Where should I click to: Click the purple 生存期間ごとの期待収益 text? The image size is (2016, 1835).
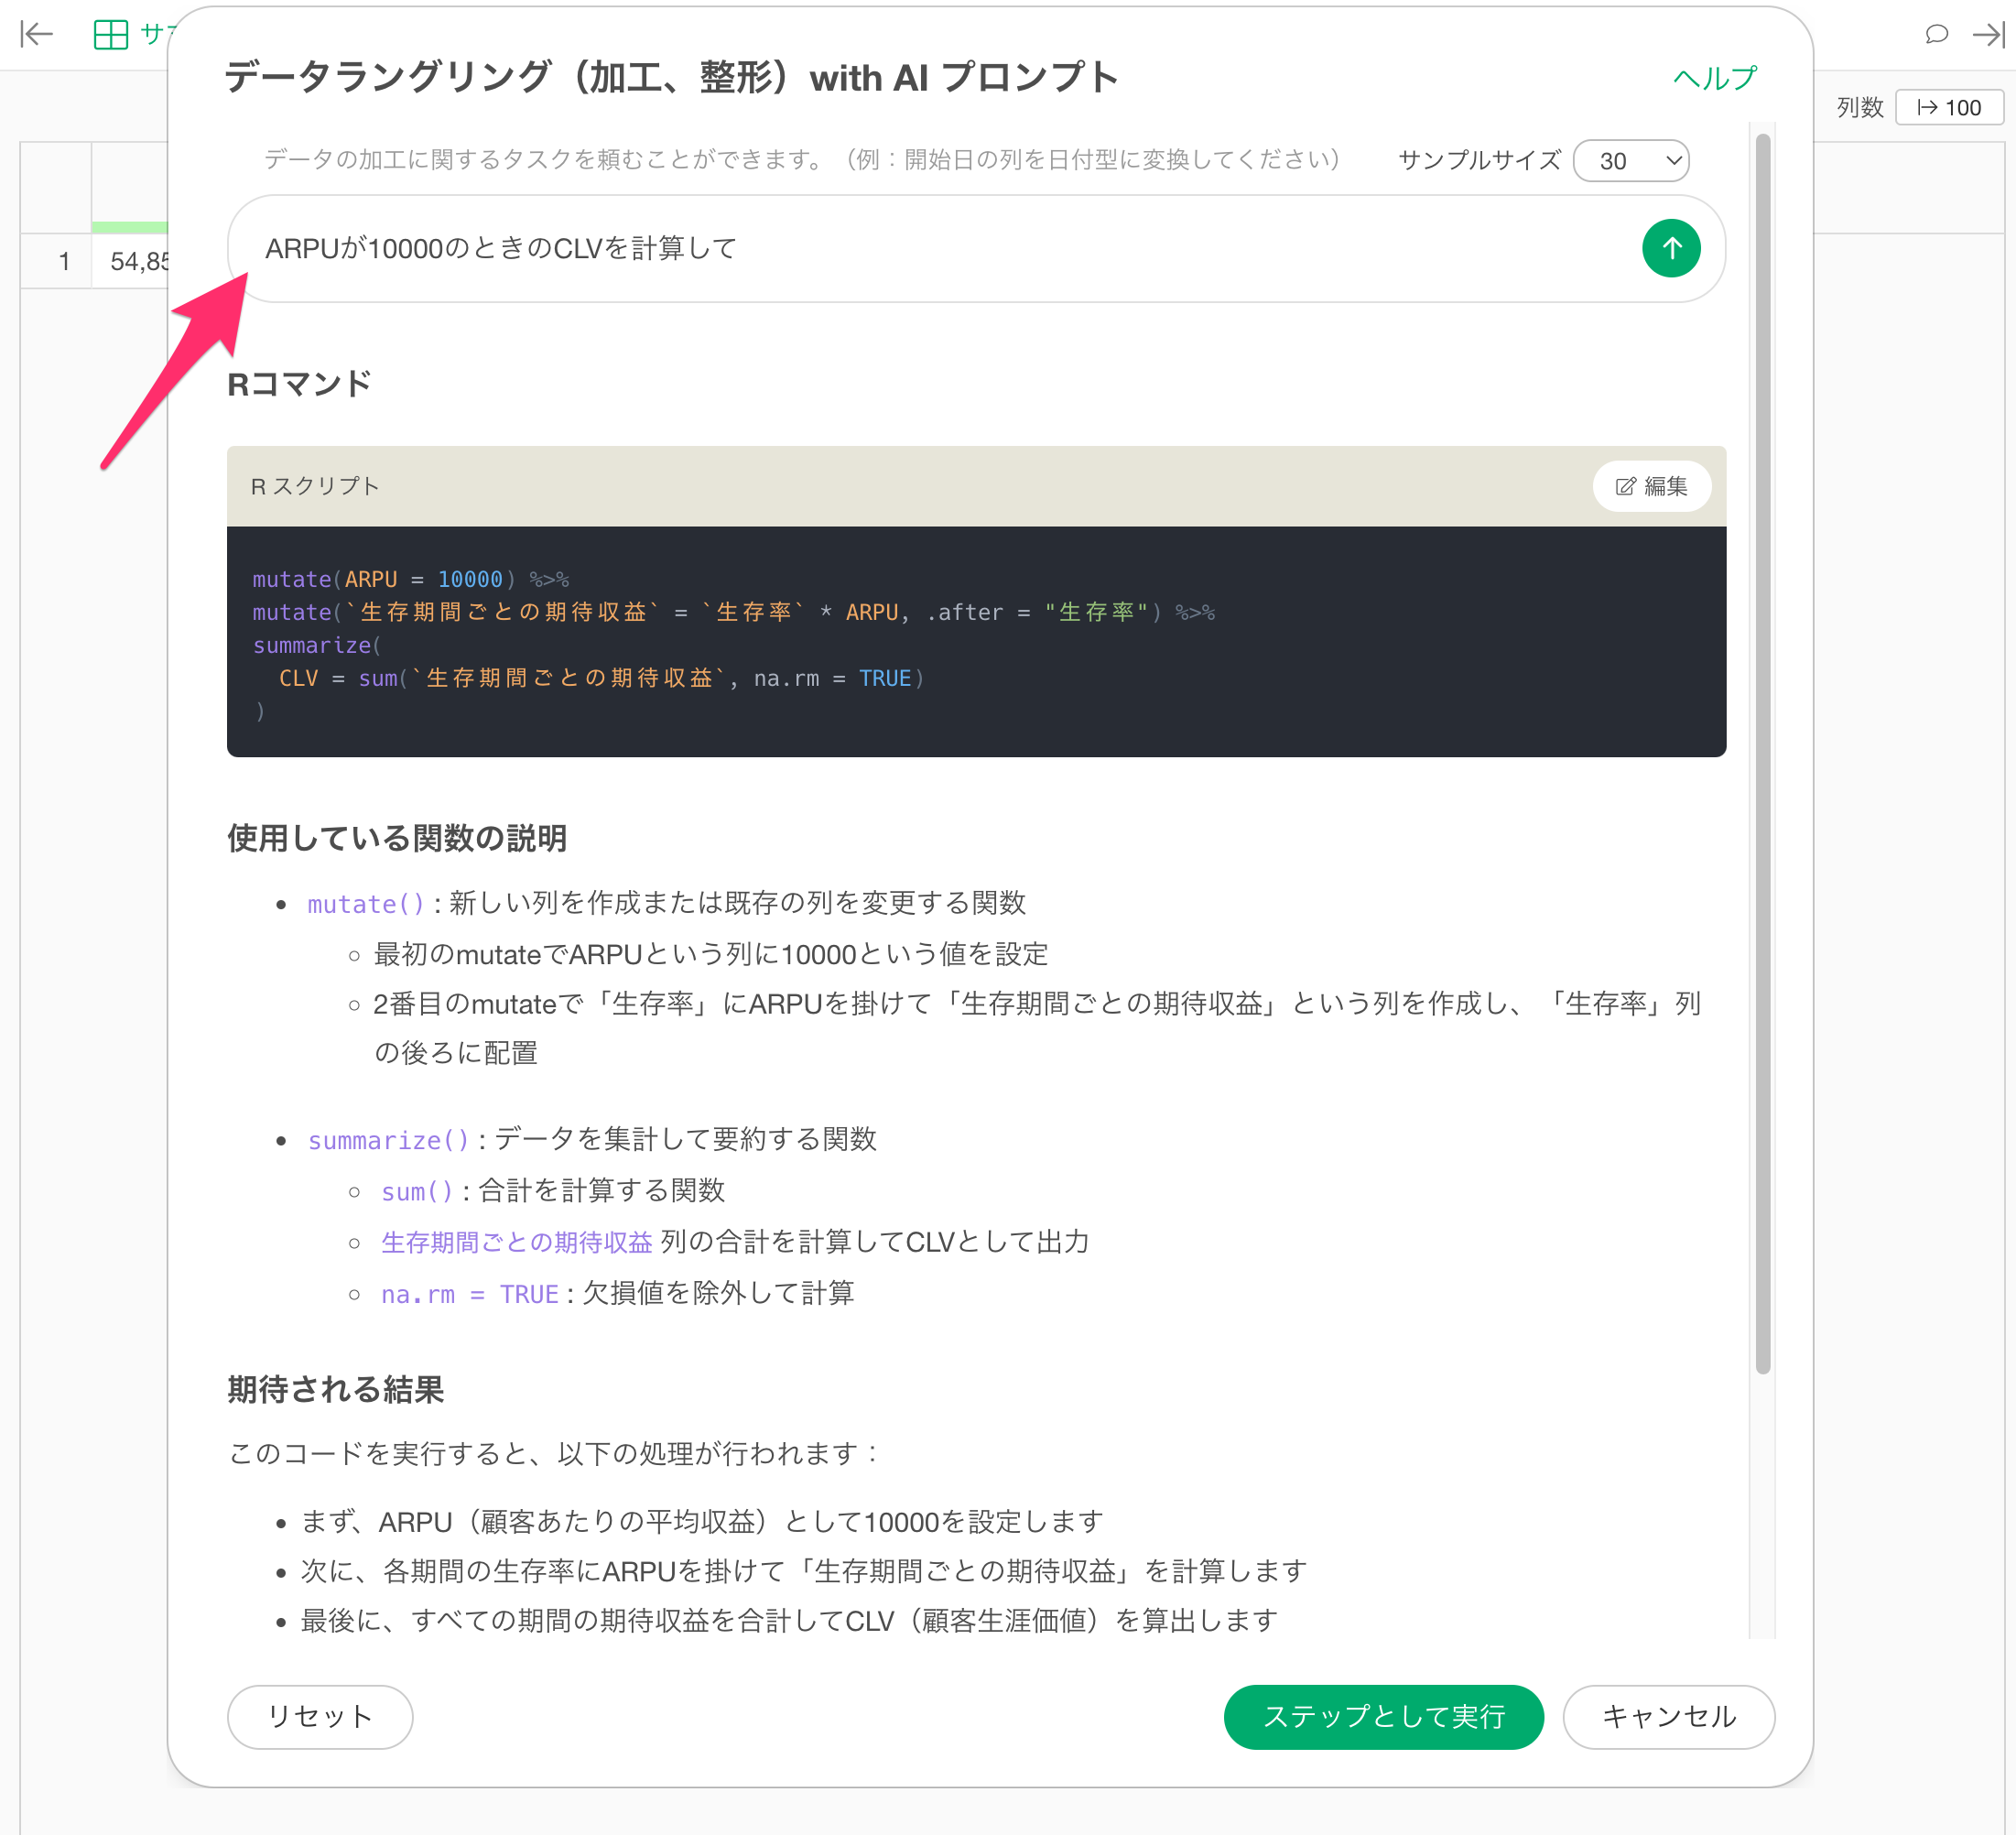(516, 1242)
